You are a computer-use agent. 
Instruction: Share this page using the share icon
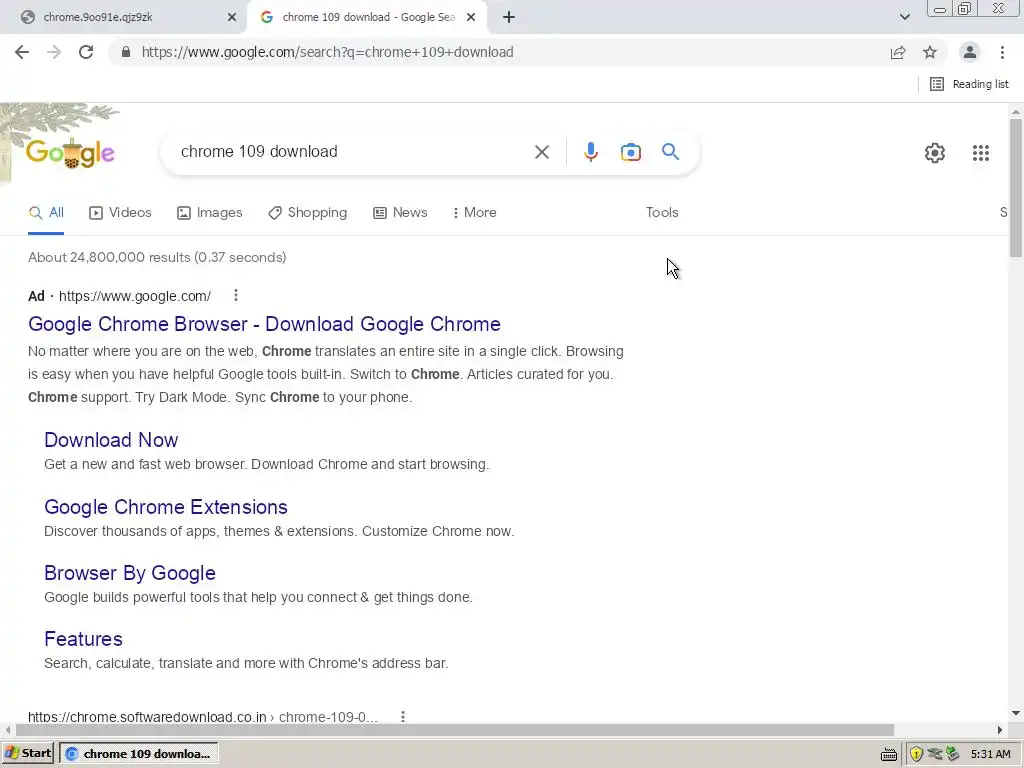coord(898,52)
